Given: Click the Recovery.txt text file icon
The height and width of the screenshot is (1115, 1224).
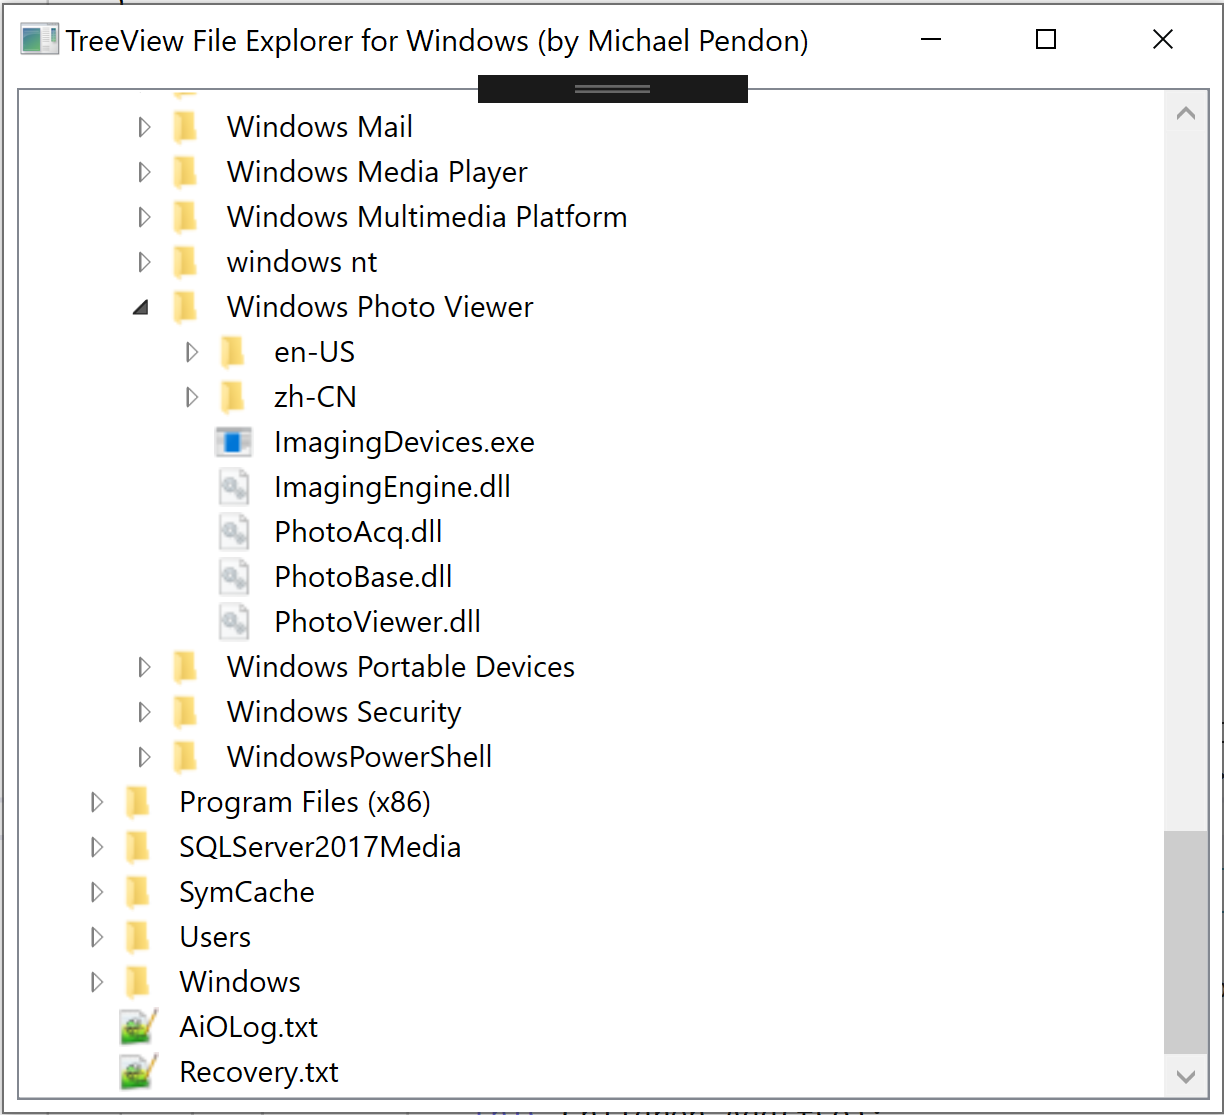Looking at the screenshot, I should [137, 1071].
